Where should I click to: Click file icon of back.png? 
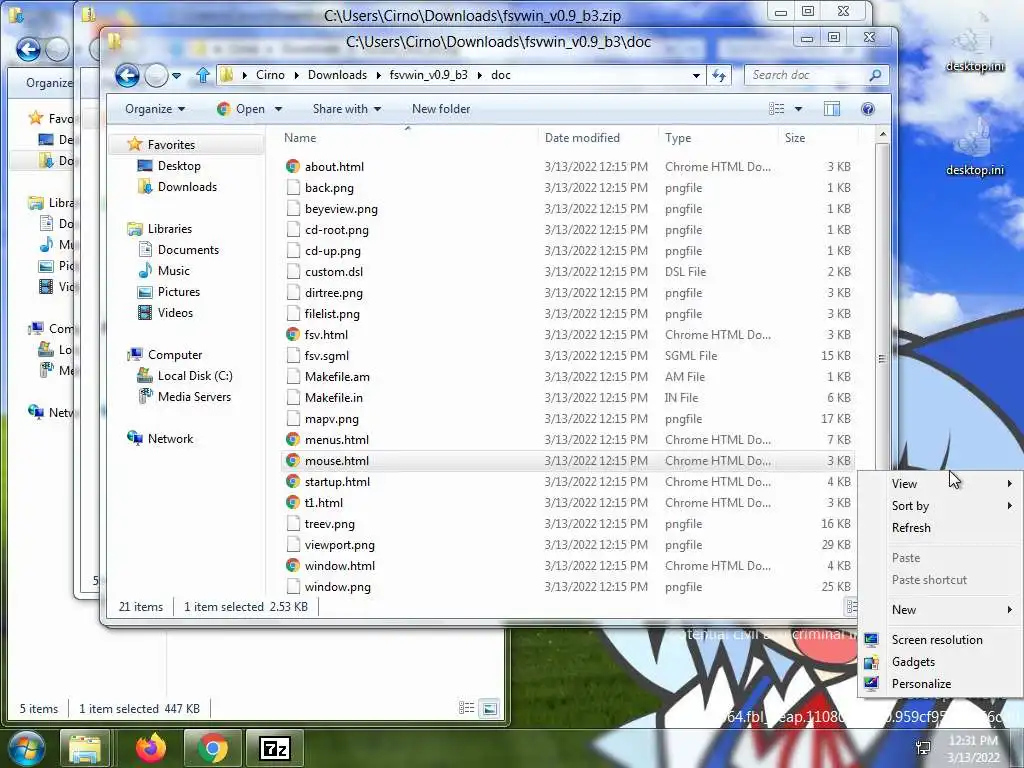coord(293,187)
